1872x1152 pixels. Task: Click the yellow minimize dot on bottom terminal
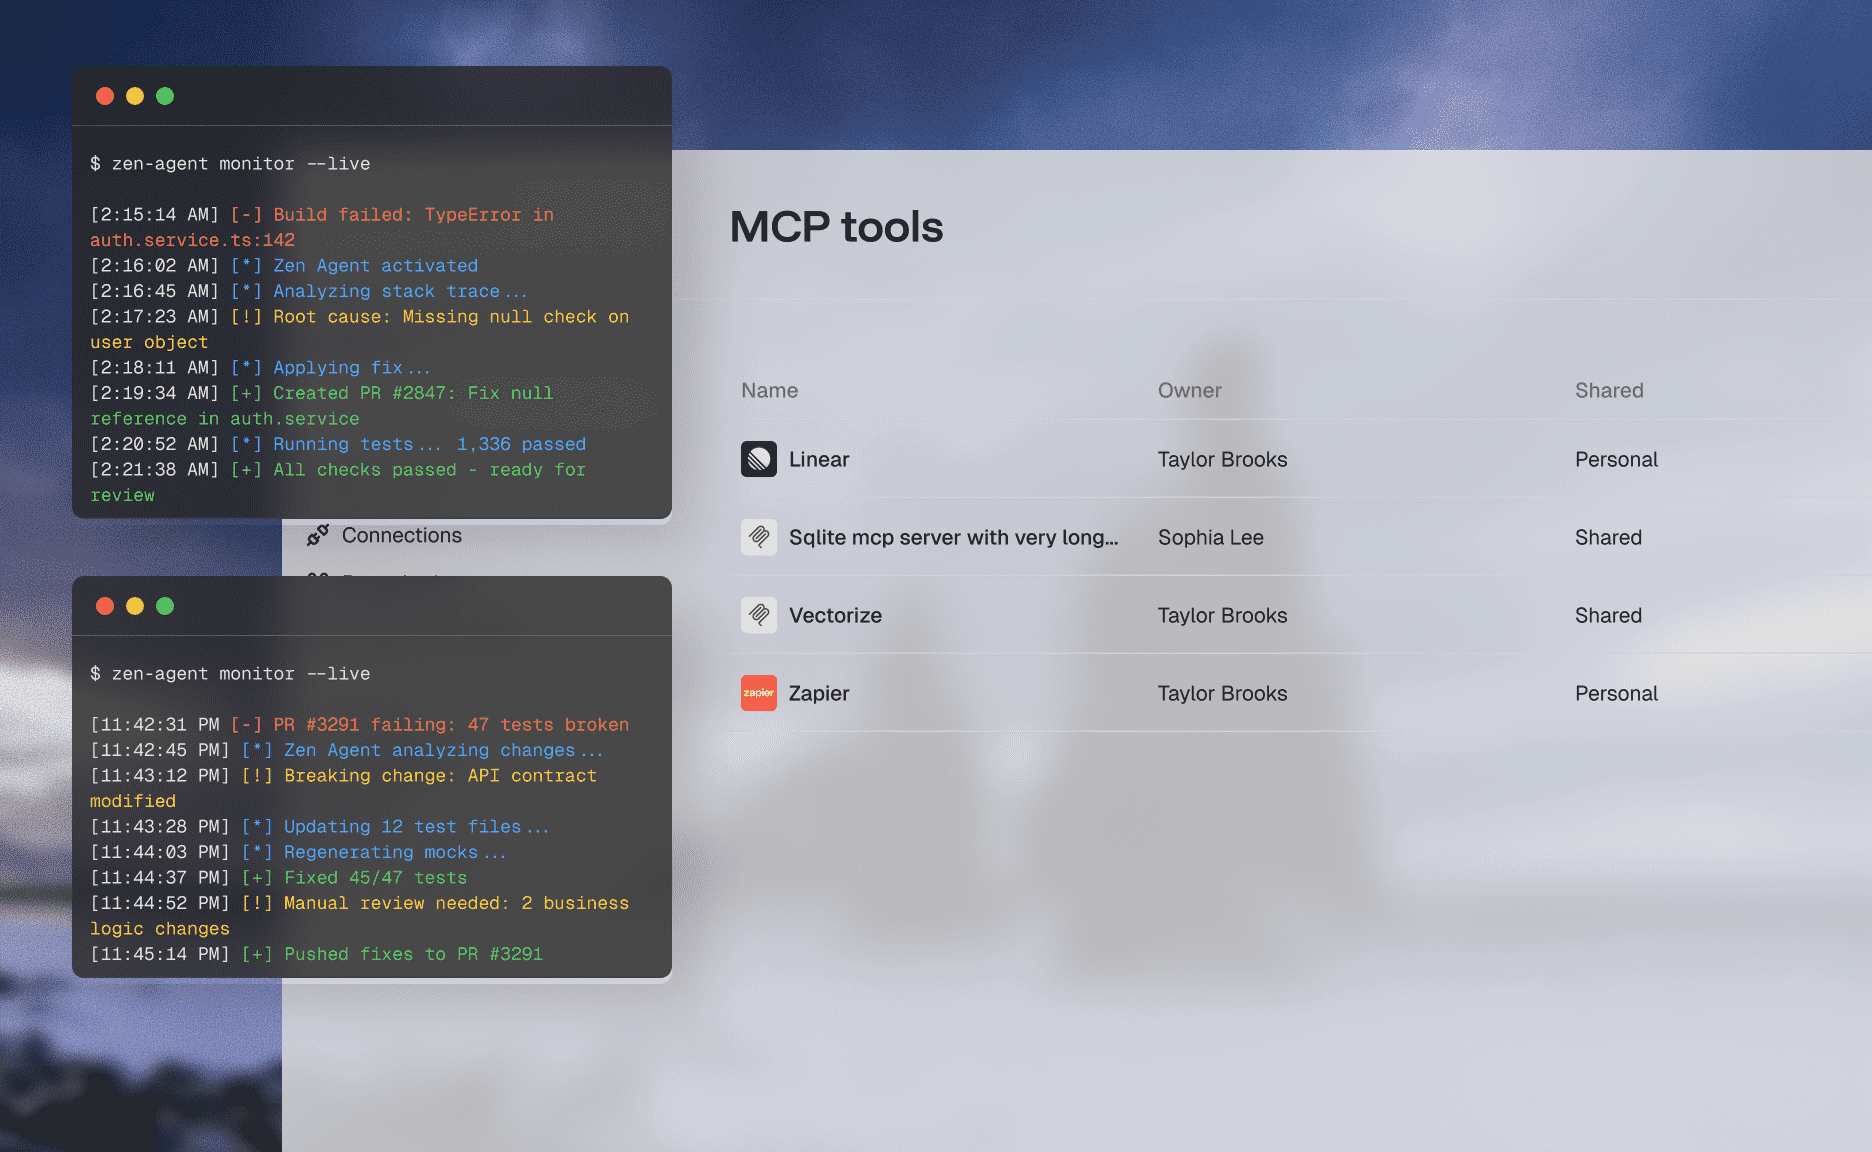(x=135, y=606)
